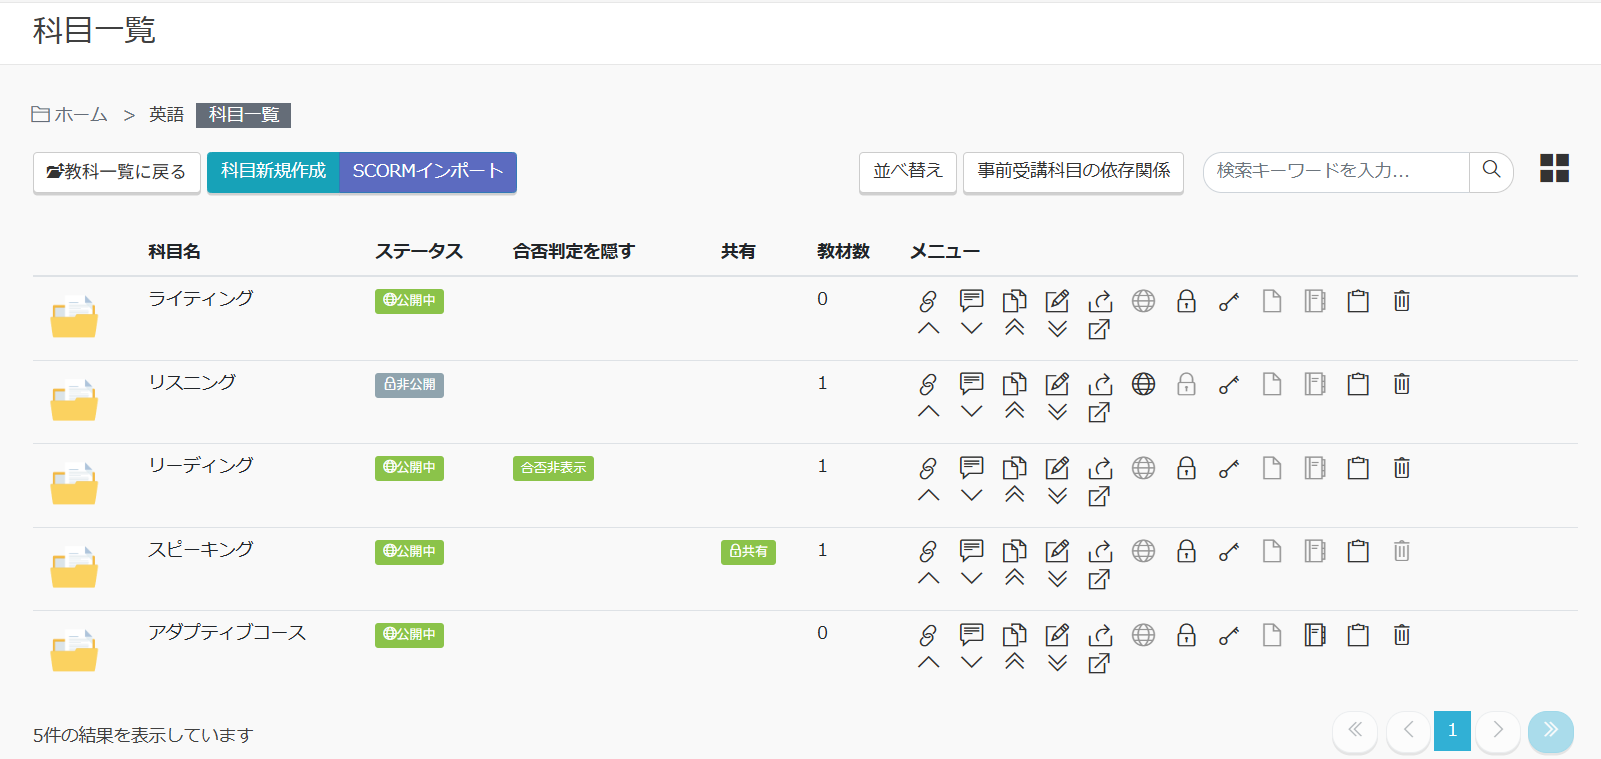Move リーディング down with single chevron
The width and height of the screenshot is (1601, 759).
[x=971, y=496]
